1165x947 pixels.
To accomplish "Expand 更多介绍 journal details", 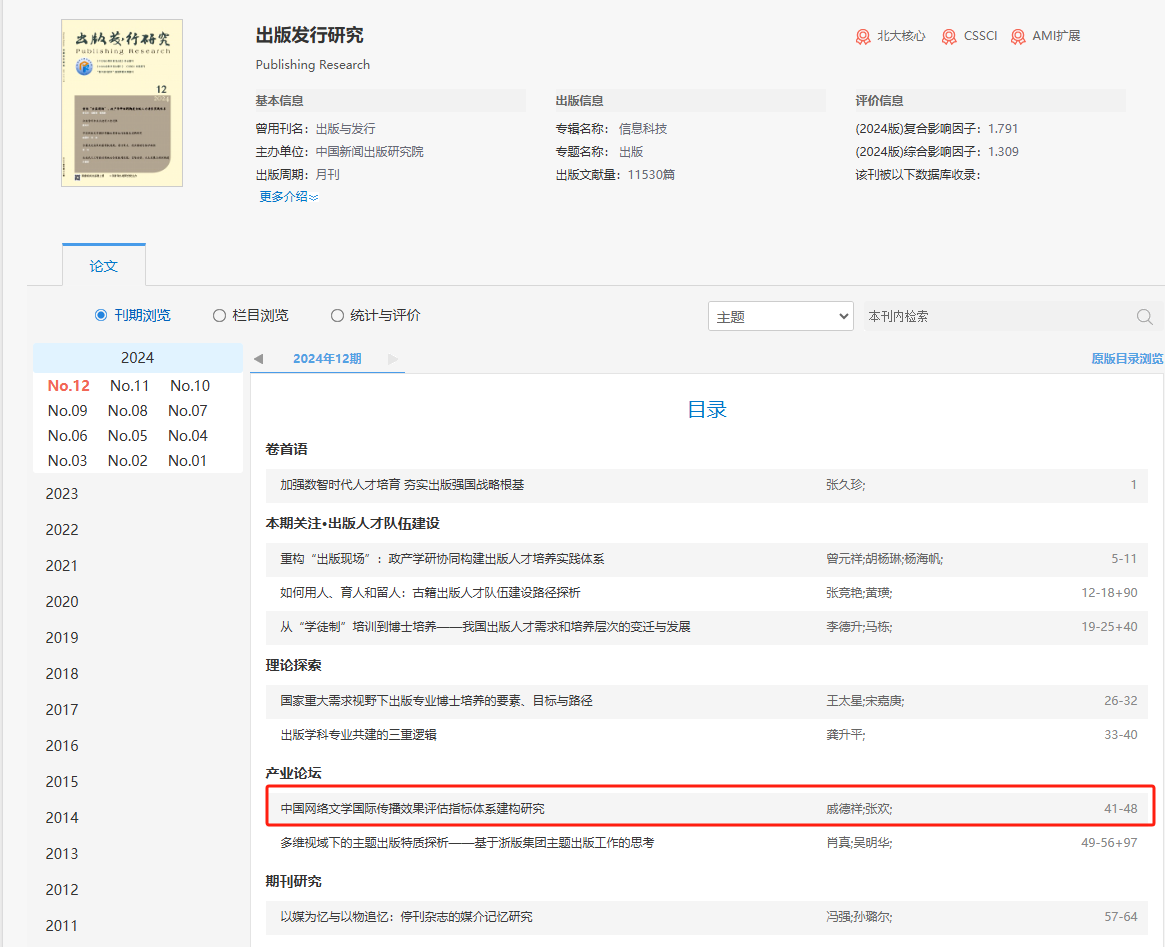I will tap(288, 197).
